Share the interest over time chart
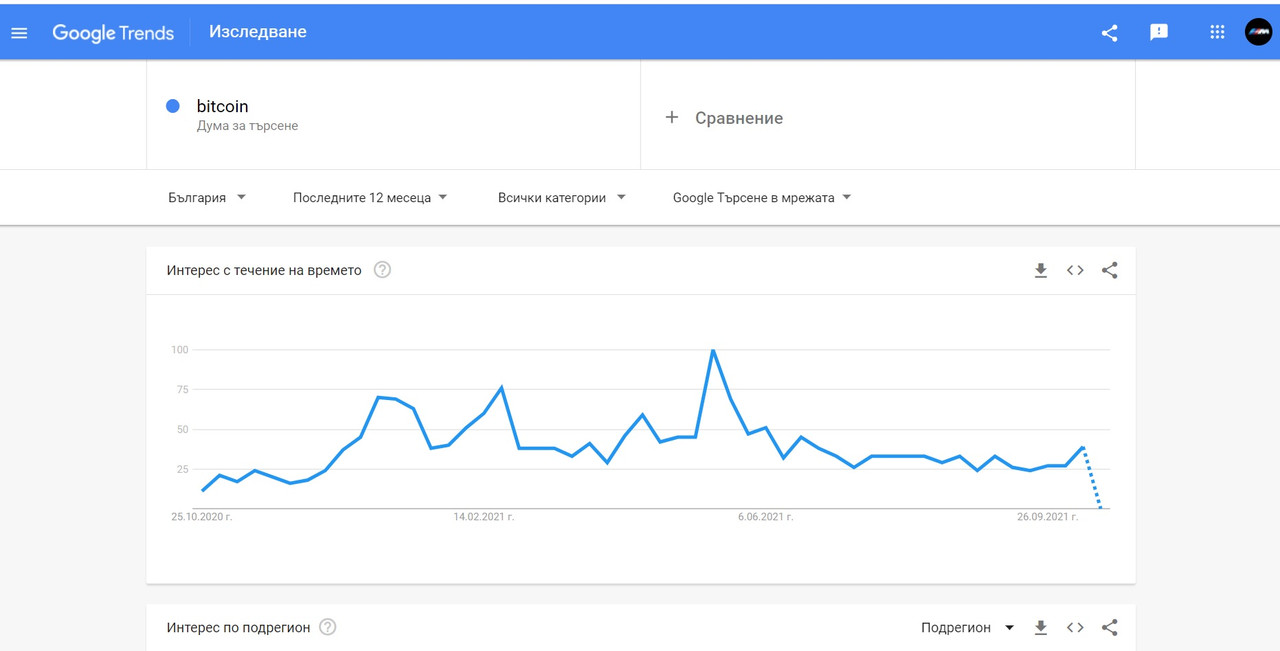1280x651 pixels. click(x=1109, y=270)
